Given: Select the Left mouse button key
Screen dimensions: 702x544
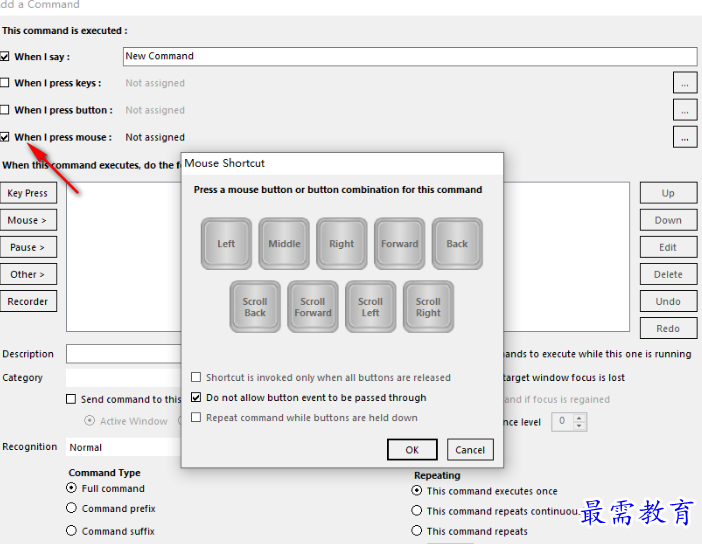Looking at the screenshot, I should [x=226, y=244].
